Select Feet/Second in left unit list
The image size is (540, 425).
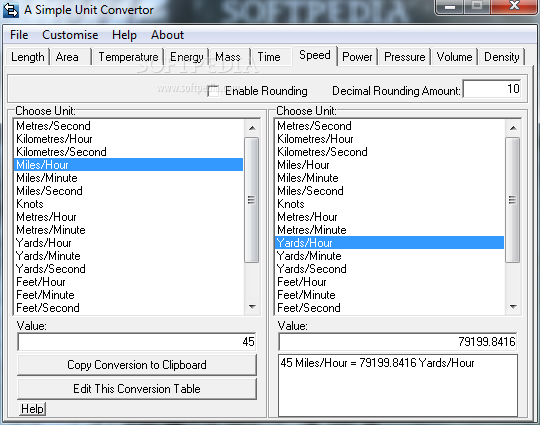pos(128,308)
